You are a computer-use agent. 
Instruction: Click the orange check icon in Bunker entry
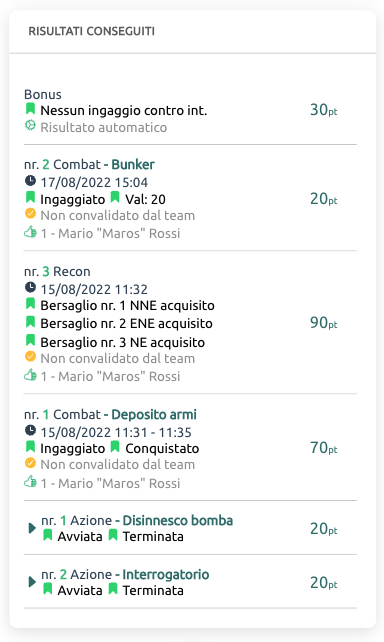tap(30, 213)
